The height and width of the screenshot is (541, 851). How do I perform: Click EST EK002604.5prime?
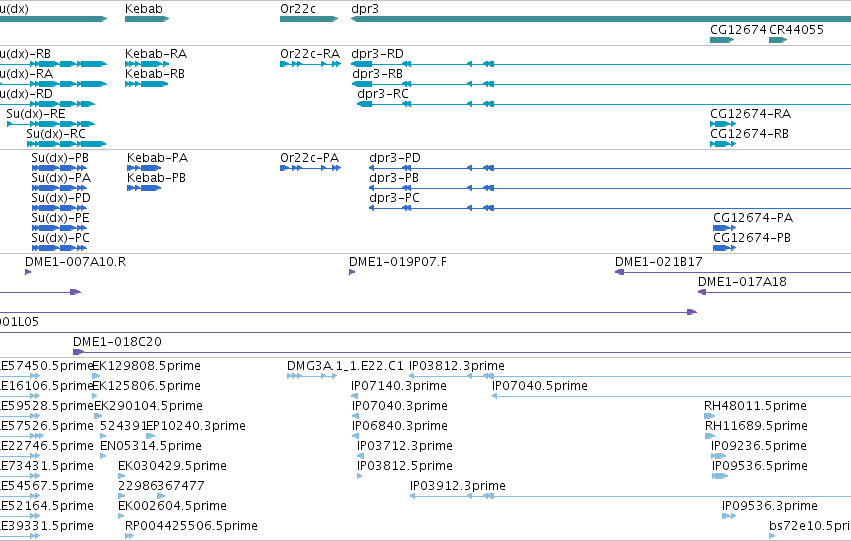(172, 507)
